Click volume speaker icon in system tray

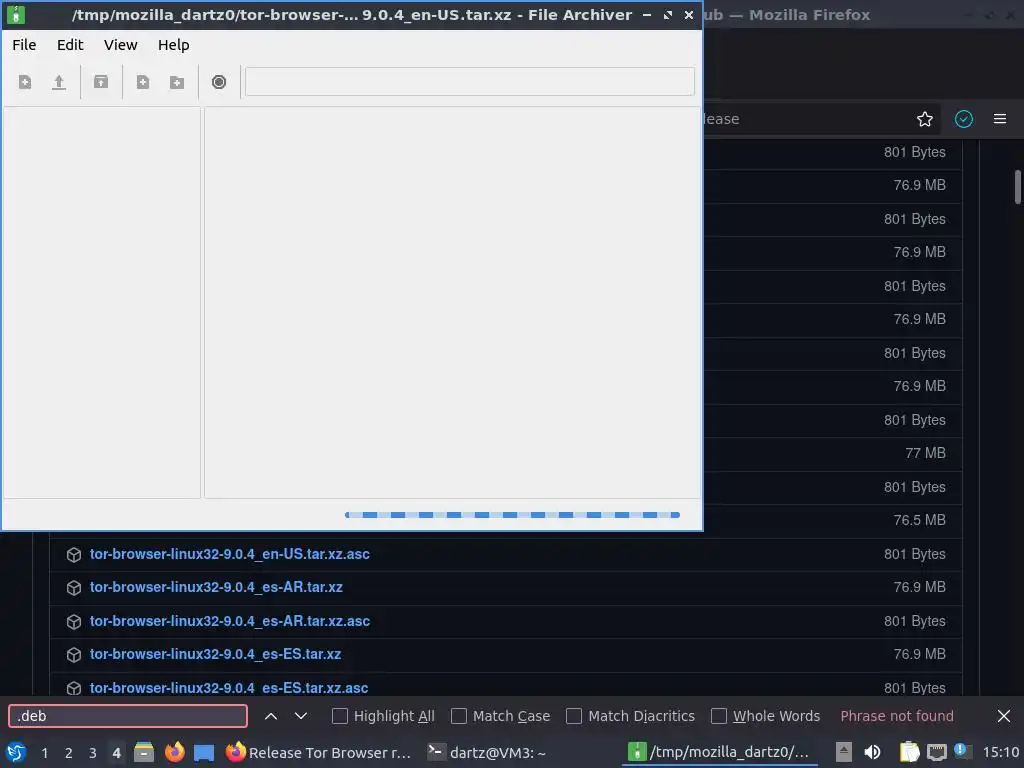click(872, 752)
